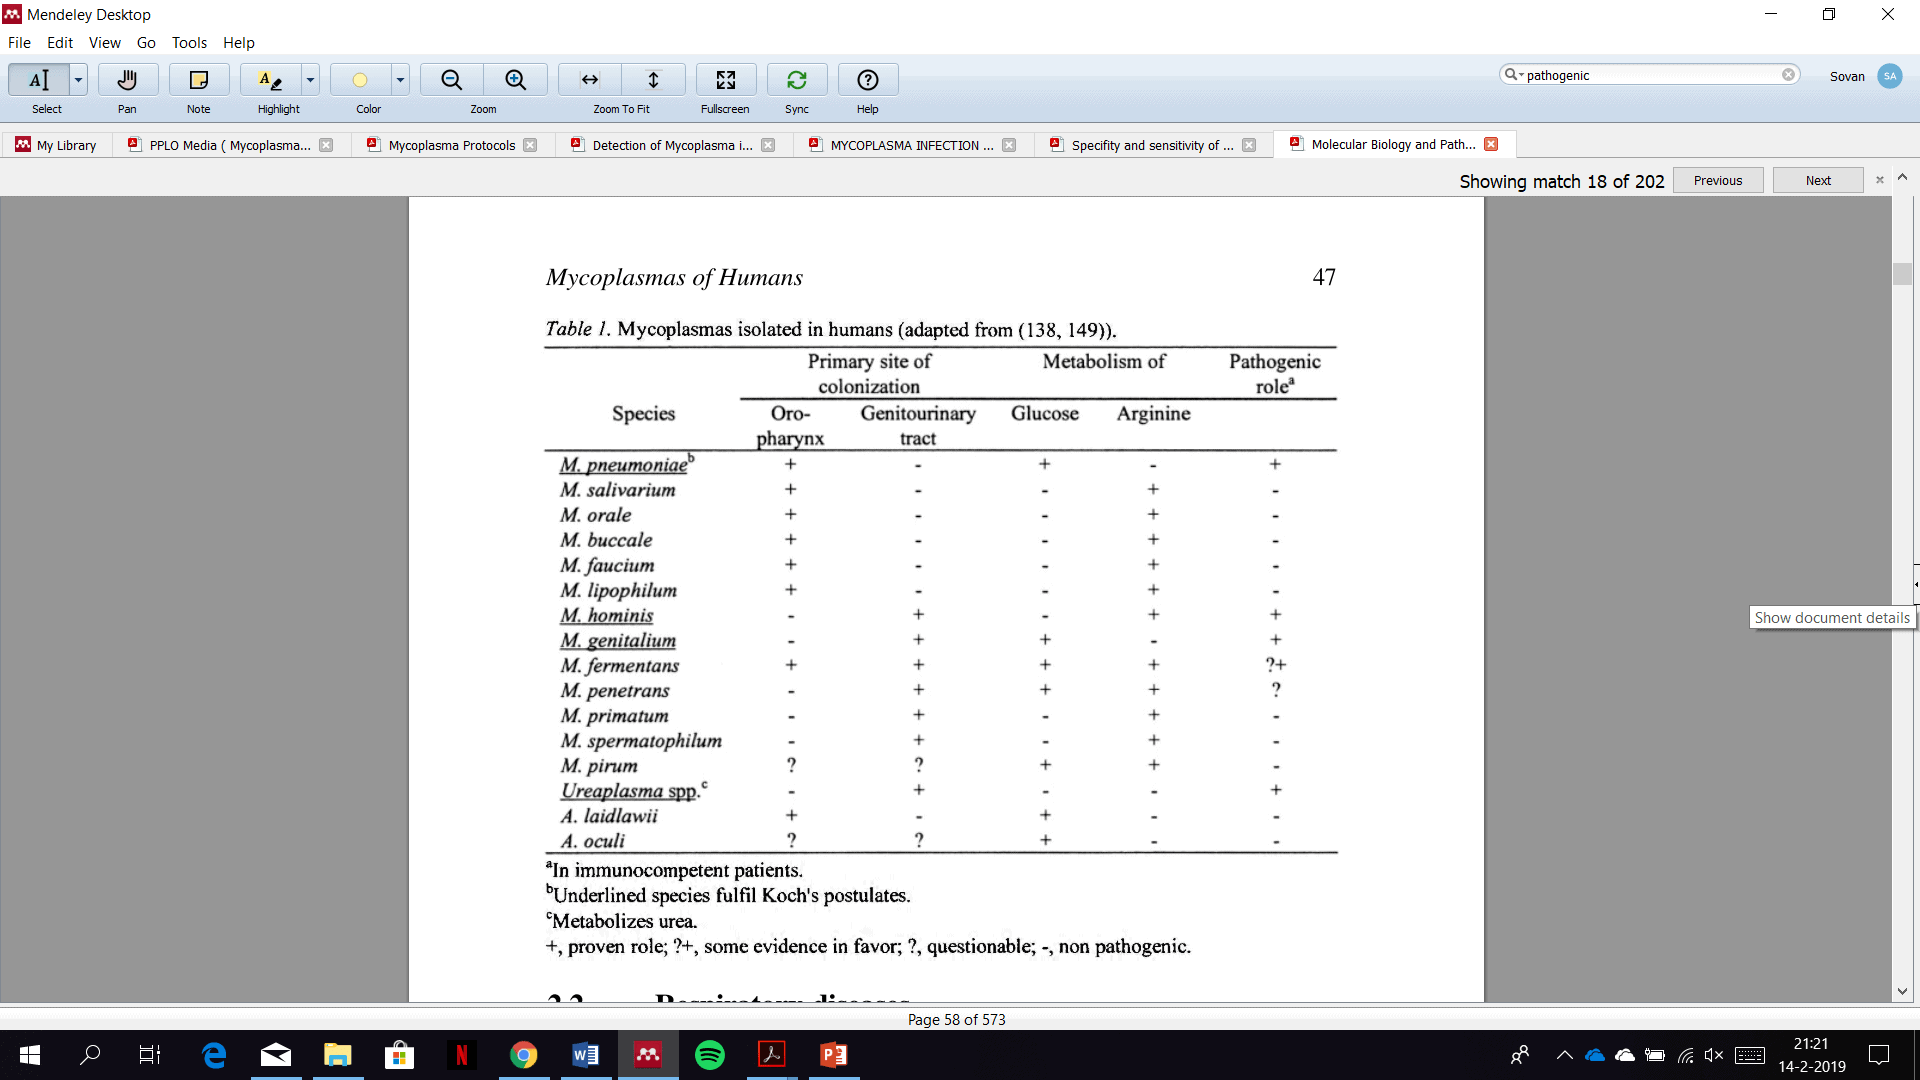Viewport: 1920px width, 1080px height.
Task: Go to Previous search match
Action: [1718, 181]
